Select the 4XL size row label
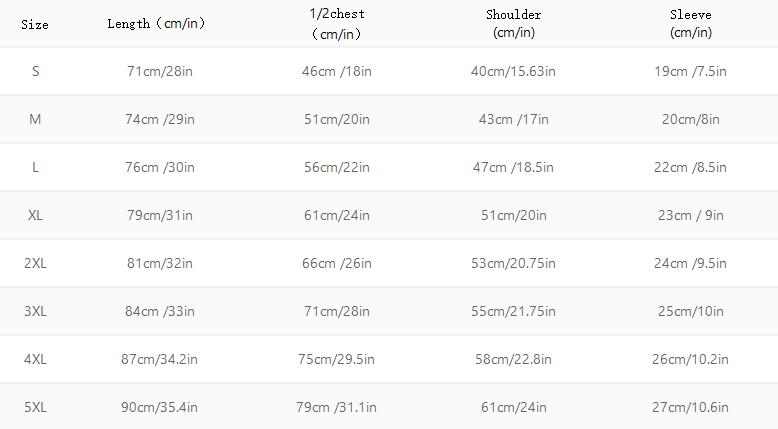 pos(35,360)
